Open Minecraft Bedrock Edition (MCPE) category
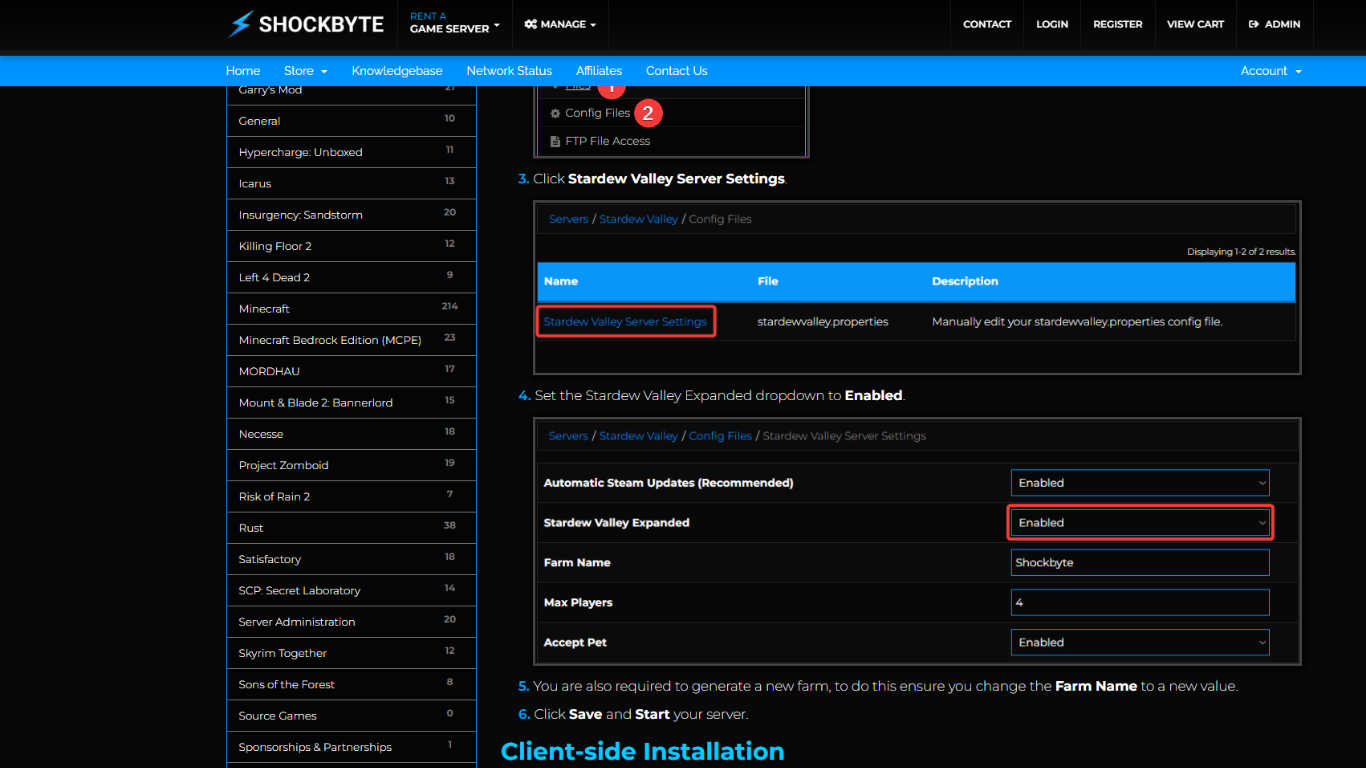This screenshot has height=768, width=1366. 351,340
